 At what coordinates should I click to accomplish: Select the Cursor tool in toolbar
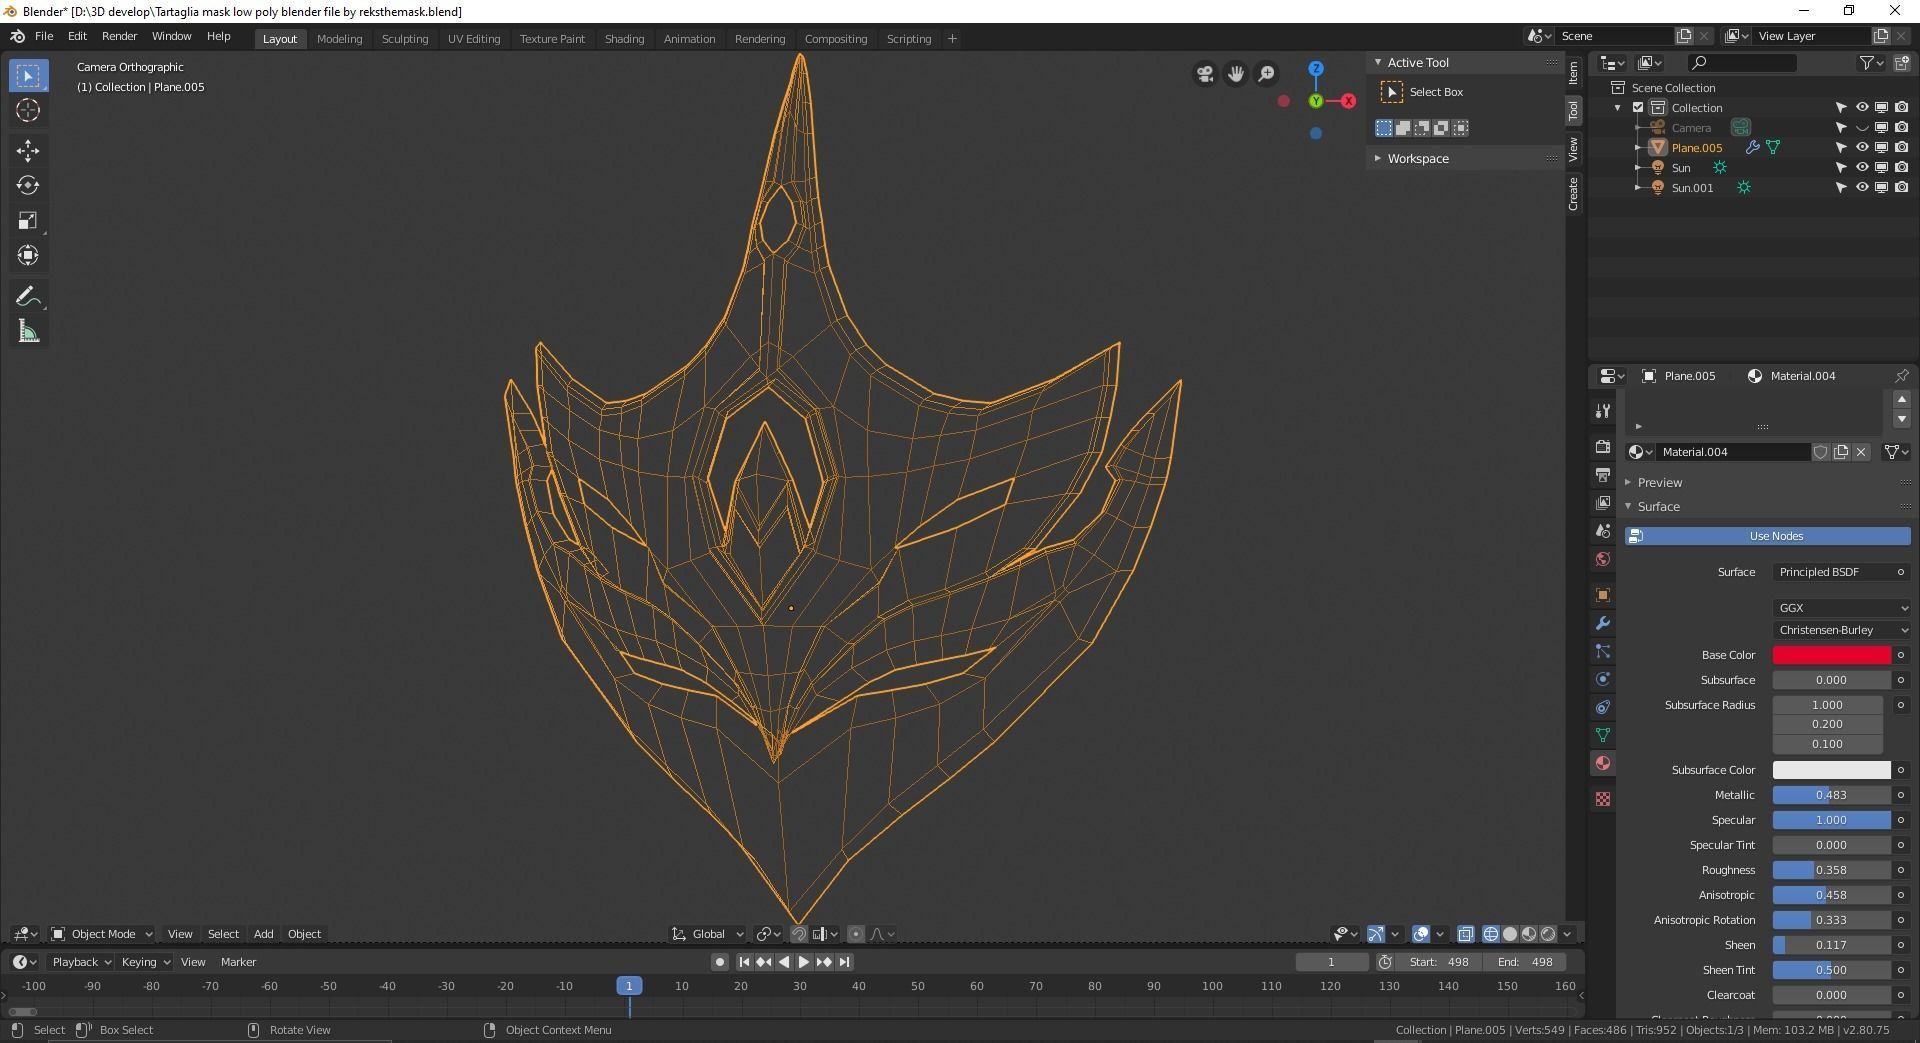[28, 110]
